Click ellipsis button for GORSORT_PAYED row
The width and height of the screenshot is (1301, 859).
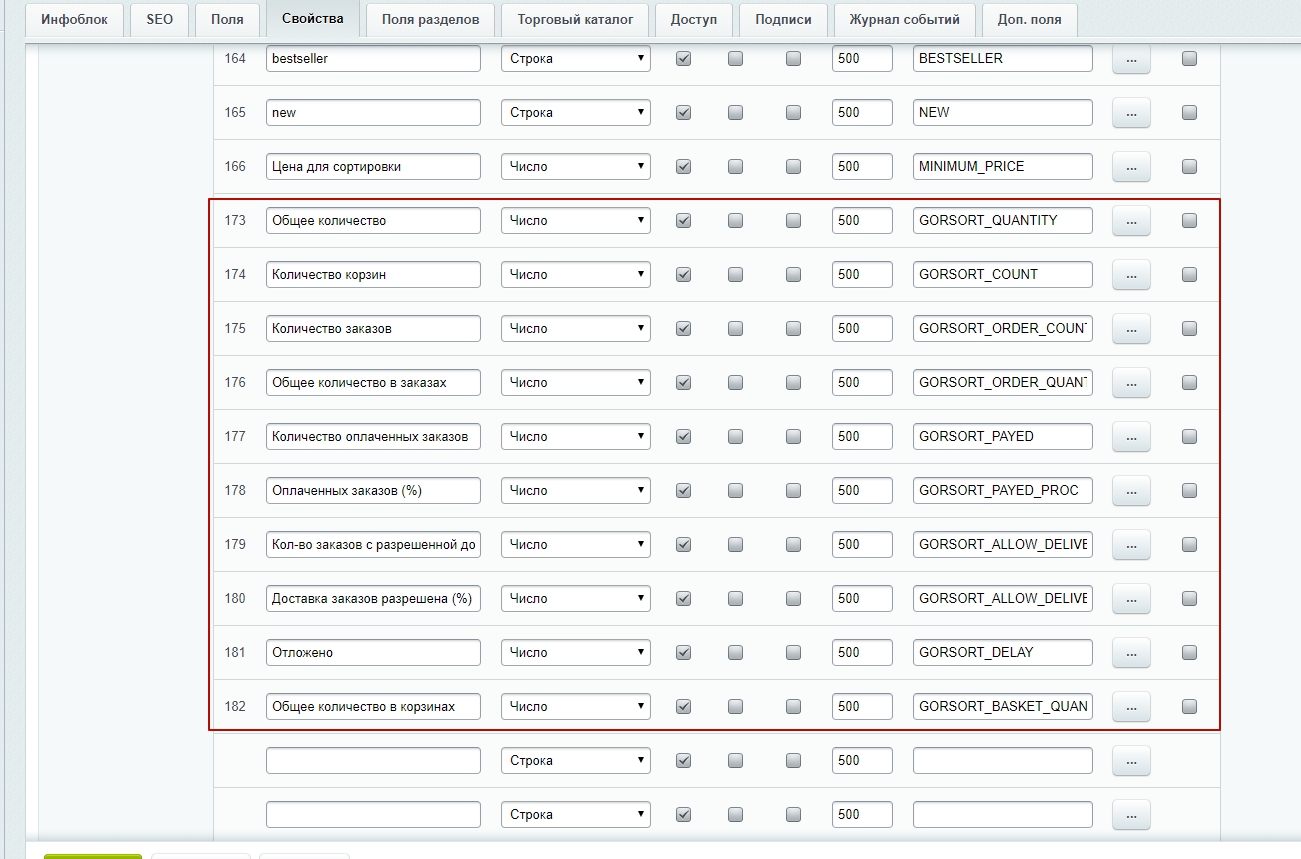tap(1131, 437)
